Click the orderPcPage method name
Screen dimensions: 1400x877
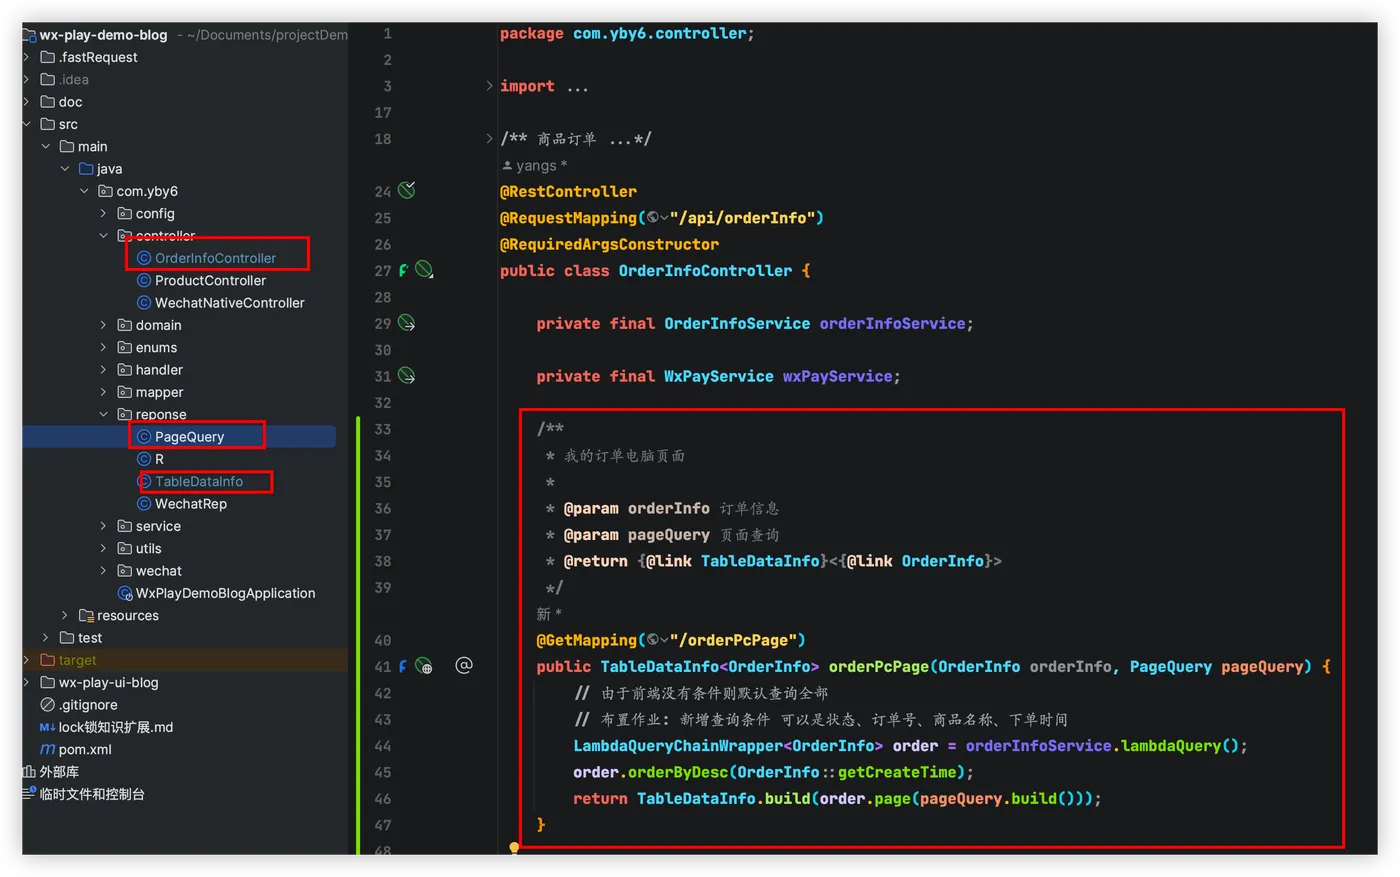point(879,666)
